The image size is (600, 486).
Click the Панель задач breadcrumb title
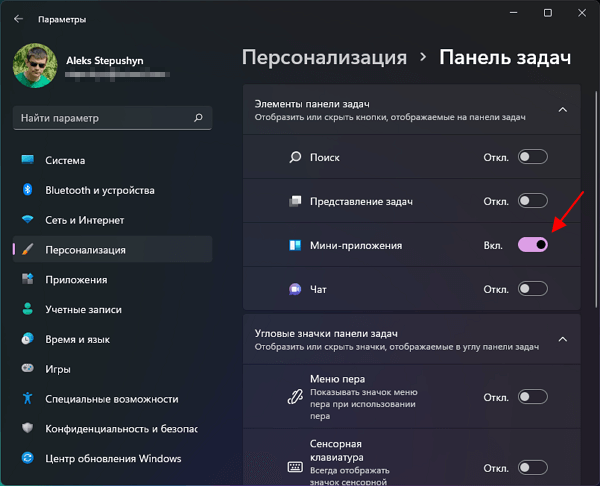505,57
